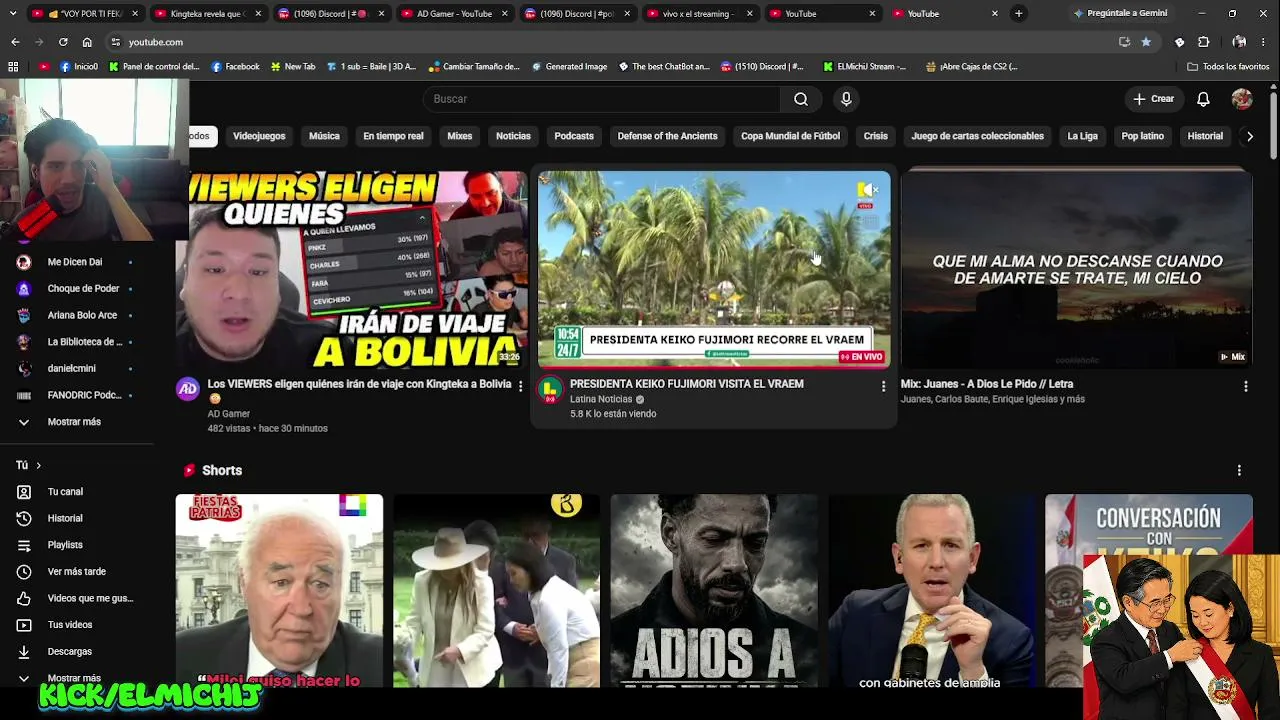The height and width of the screenshot is (720, 1280).
Task: Open the Chrome tab search dropdown
Action: click(x=13, y=14)
